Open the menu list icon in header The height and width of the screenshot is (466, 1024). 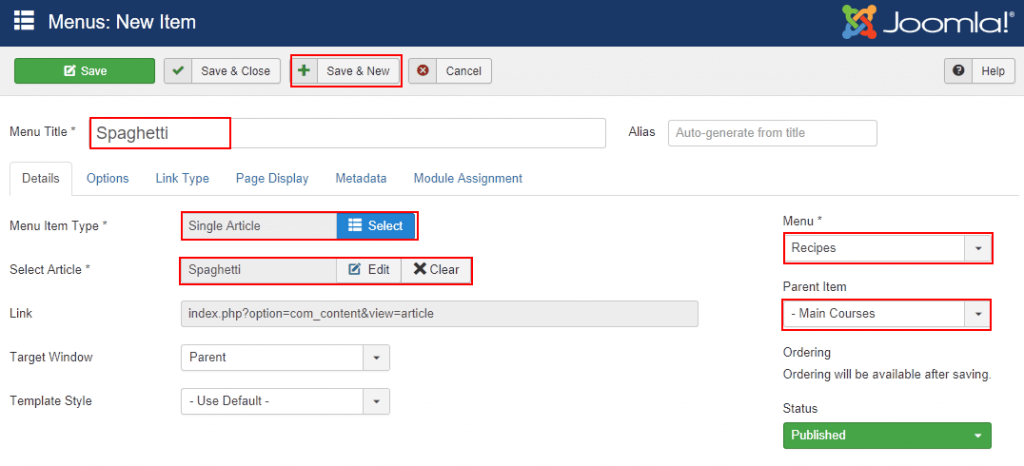[24, 20]
